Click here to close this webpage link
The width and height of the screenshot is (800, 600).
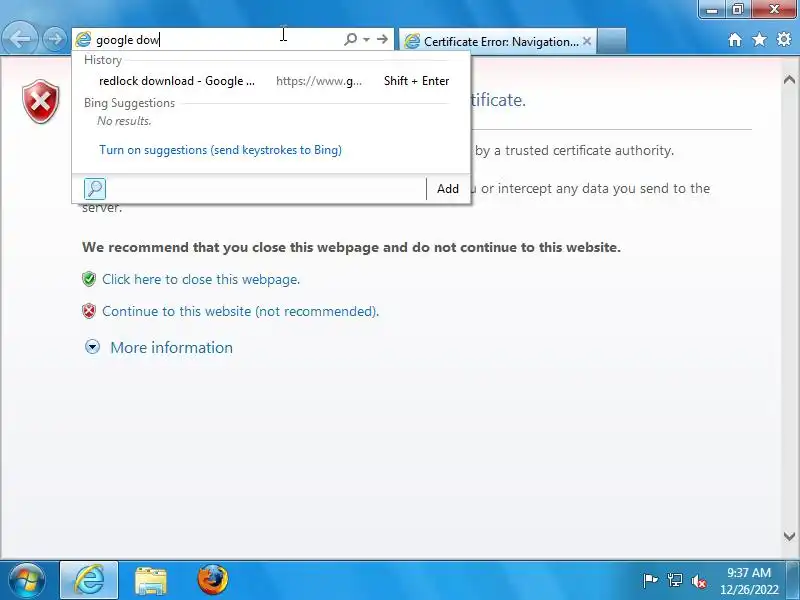point(201,279)
